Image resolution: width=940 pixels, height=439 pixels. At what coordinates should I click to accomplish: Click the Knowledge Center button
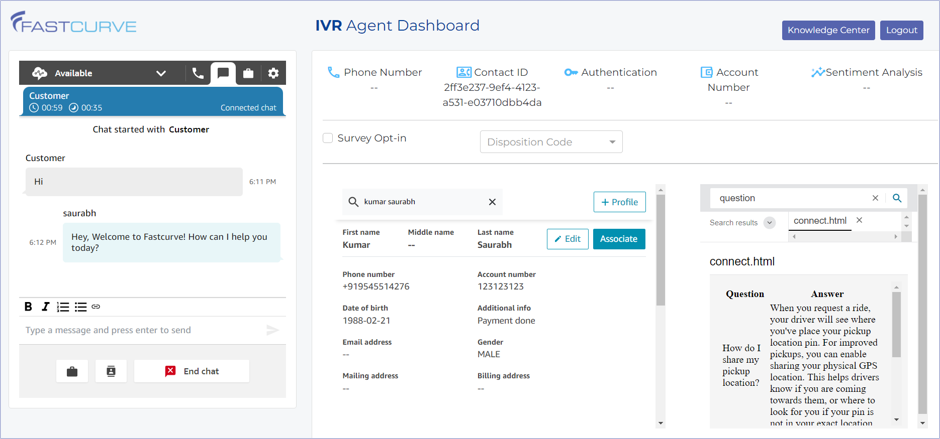(828, 30)
